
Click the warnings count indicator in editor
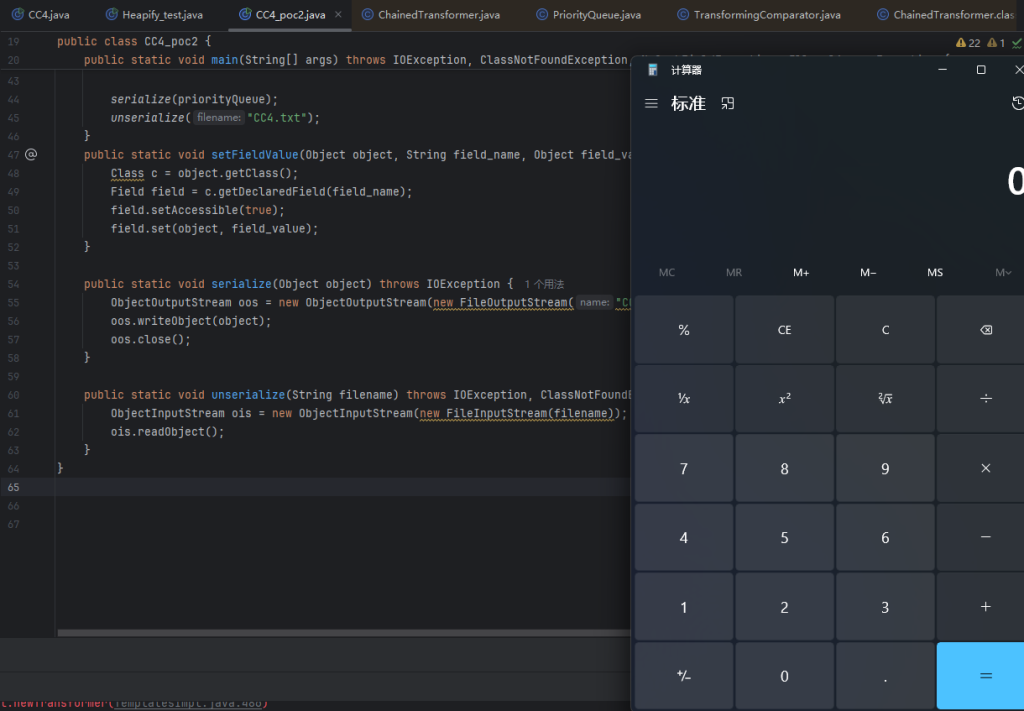[x=969, y=43]
